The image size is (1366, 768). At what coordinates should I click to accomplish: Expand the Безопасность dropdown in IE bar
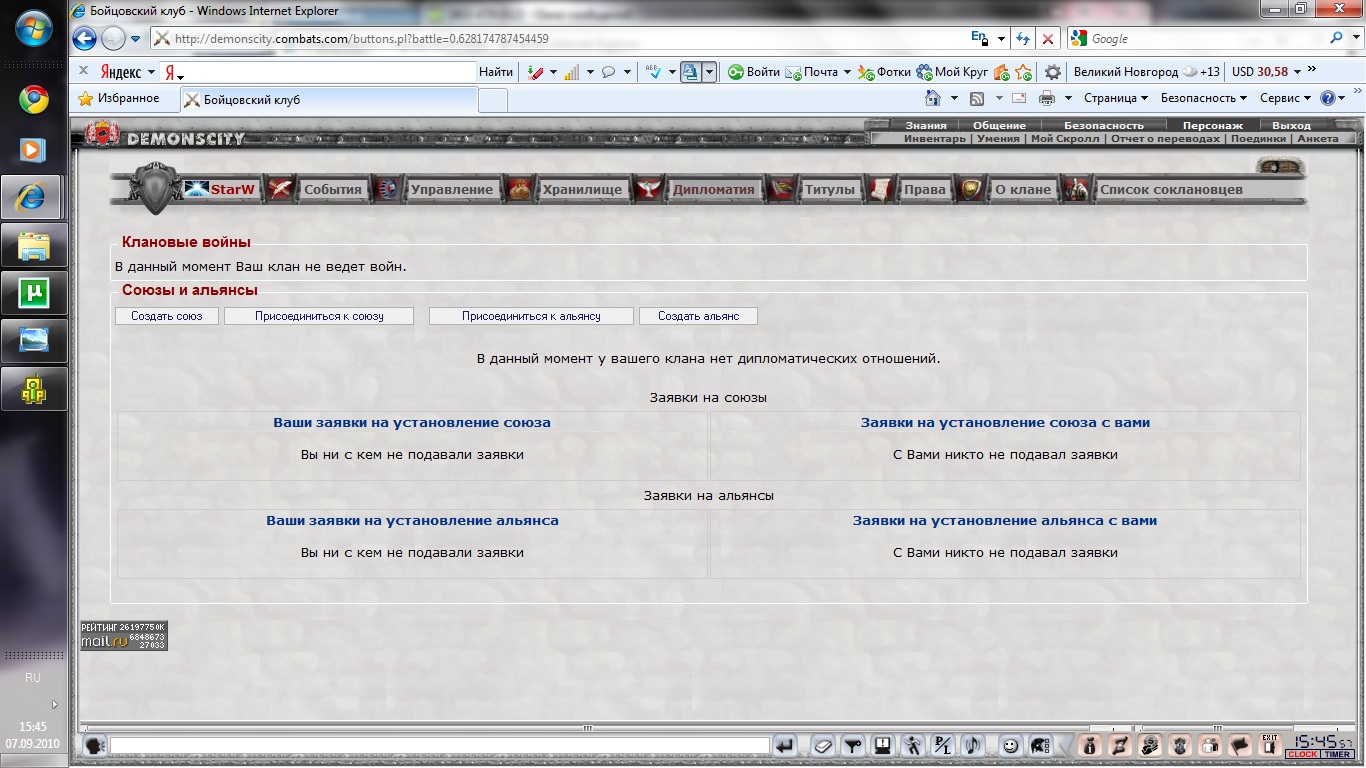click(x=1204, y=98)
